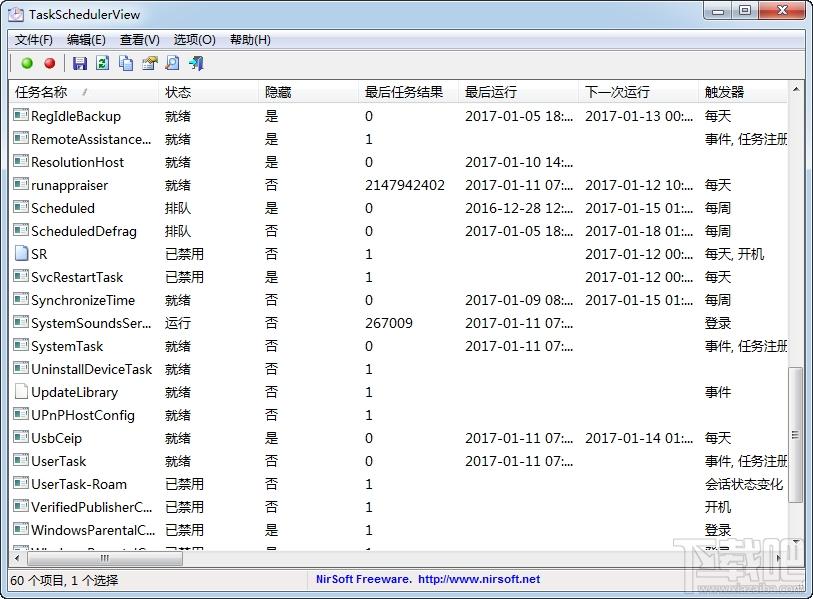Click the 排队 status in ScheduledDefrag row
Image resolution: width=813 pixels, height=599 pixels.
point(178,231)
